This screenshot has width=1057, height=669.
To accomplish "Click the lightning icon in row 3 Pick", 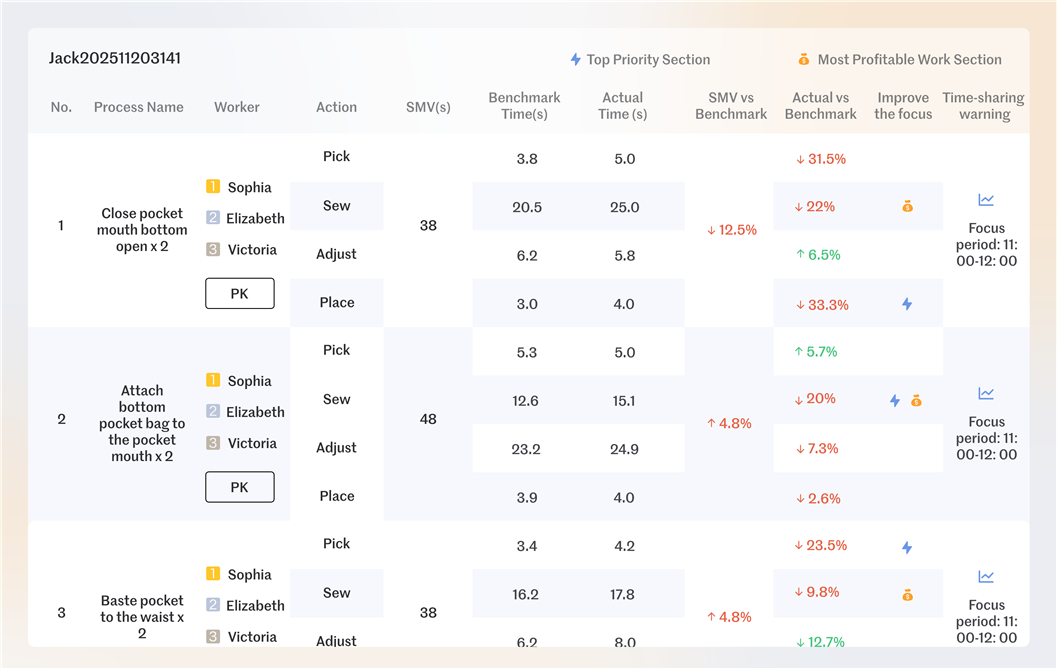I will coord(907,547).
